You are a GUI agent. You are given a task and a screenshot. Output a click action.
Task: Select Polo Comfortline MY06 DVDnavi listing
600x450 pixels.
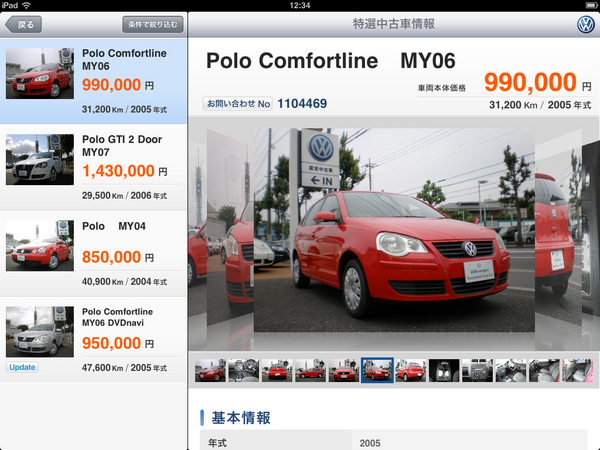pos(93,339)
